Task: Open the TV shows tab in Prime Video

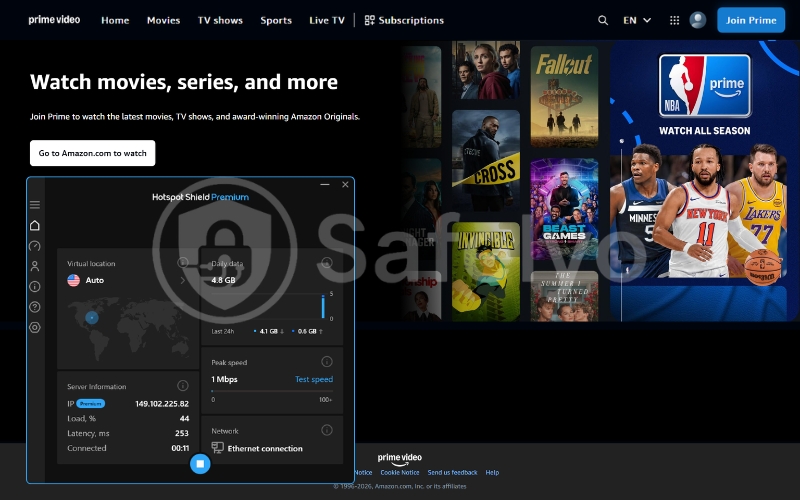Action: click(x=220, y=20)
